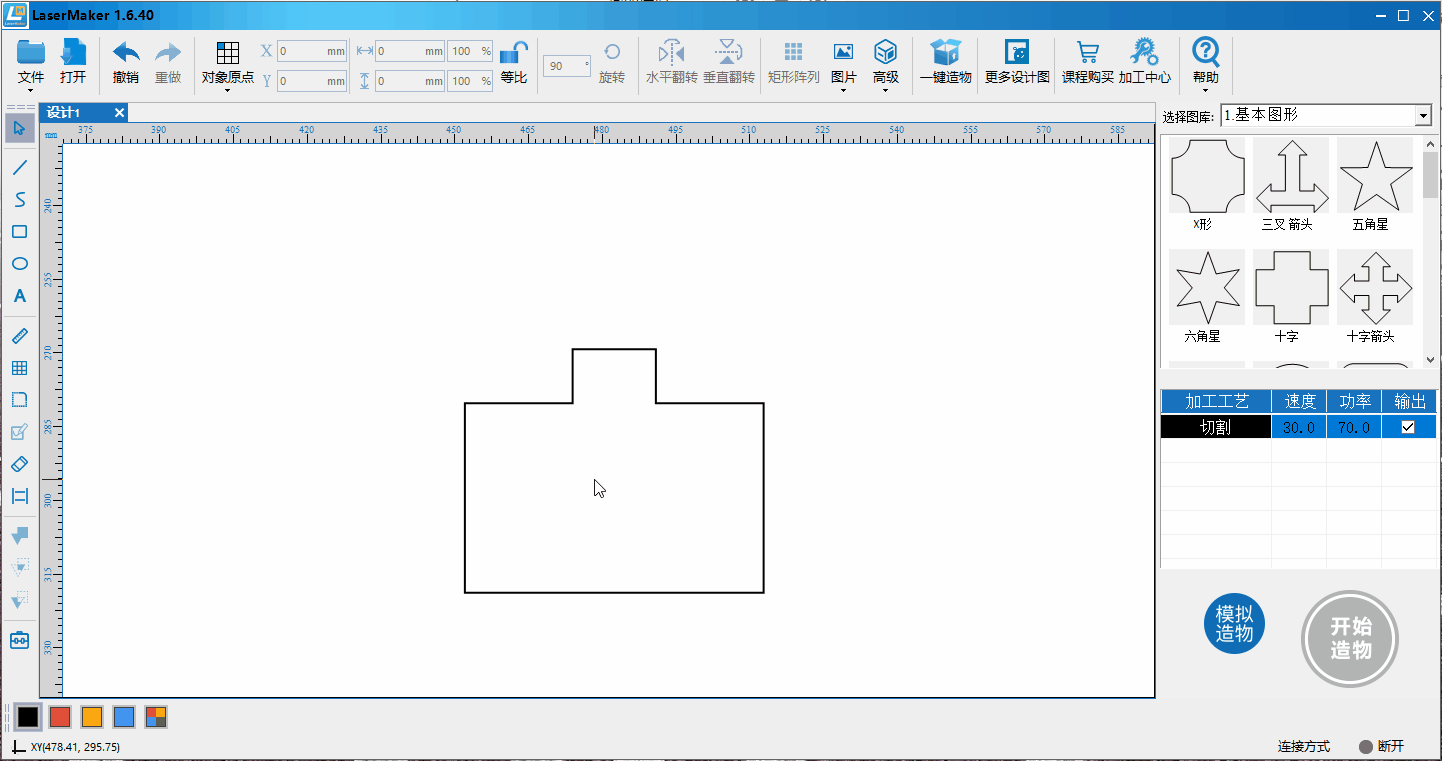This screenshot has height=761, width=1442.
Task: Click the solid blue arrow shape tool
Action: tap(20, 536)
